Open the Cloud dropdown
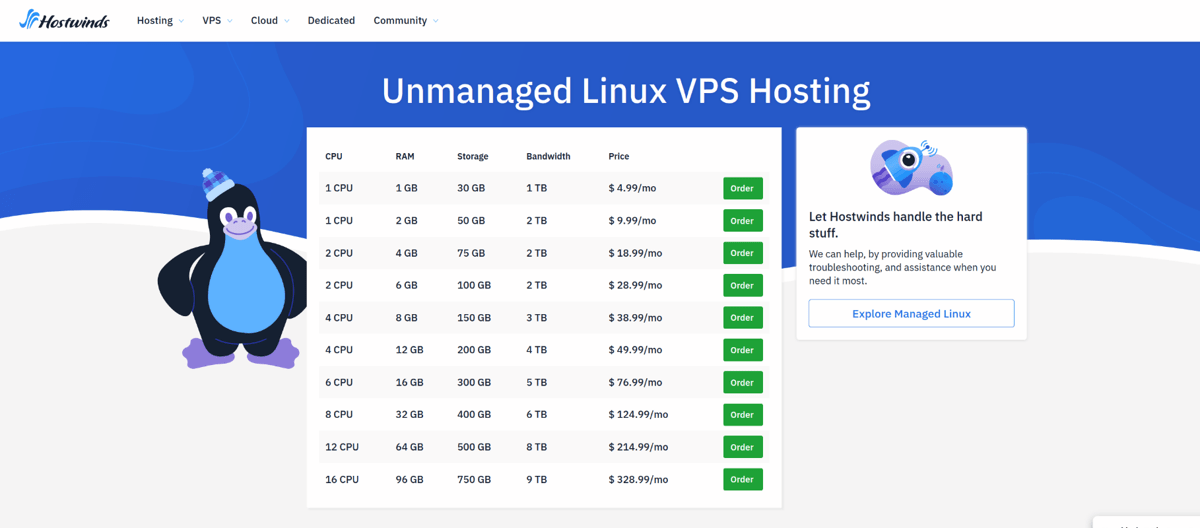1200x528 pixels. point(270,20)
